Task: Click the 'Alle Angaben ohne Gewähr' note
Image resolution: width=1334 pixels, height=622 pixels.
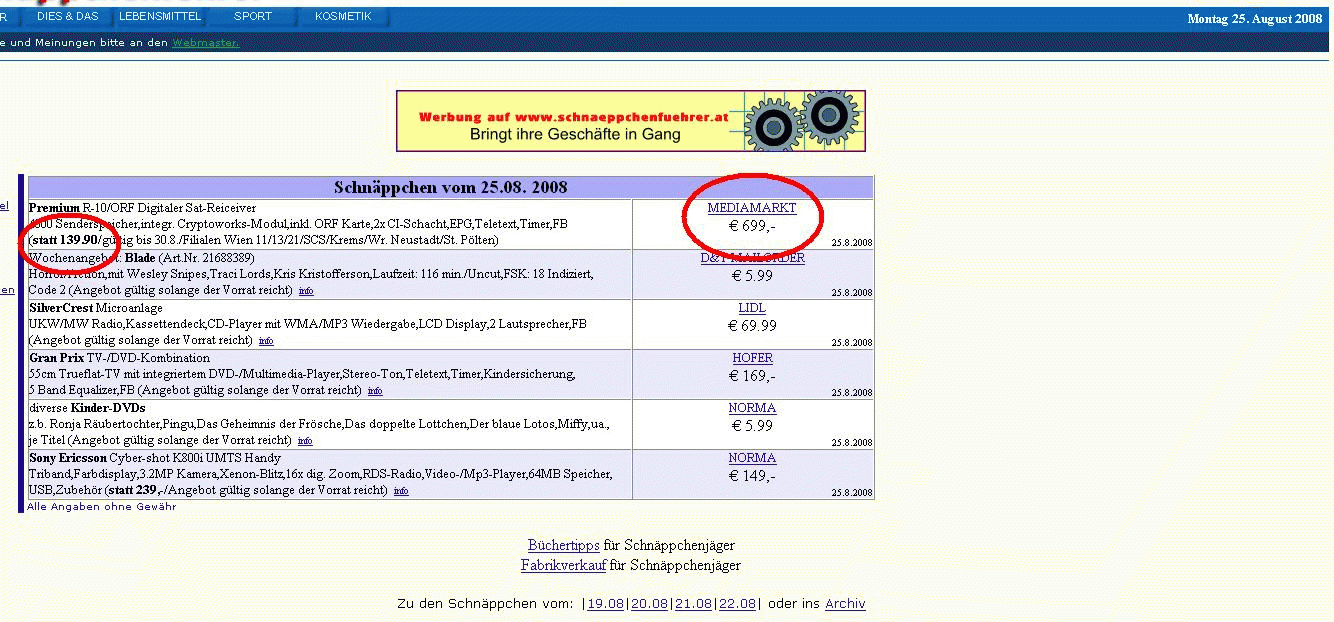Action: pyautogui.click(x=101, y=507)
